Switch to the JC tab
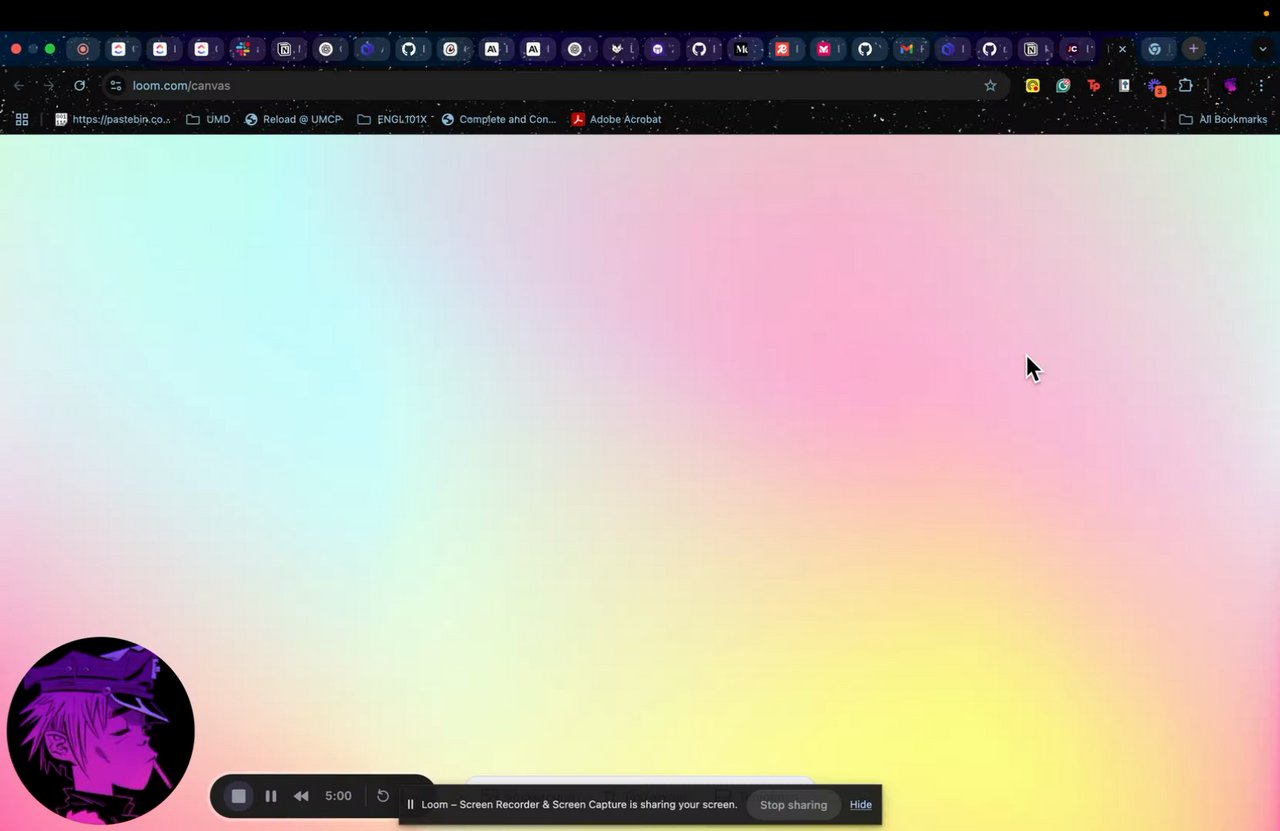Screen dimensions: 1280x831 tap(1076, 49)
